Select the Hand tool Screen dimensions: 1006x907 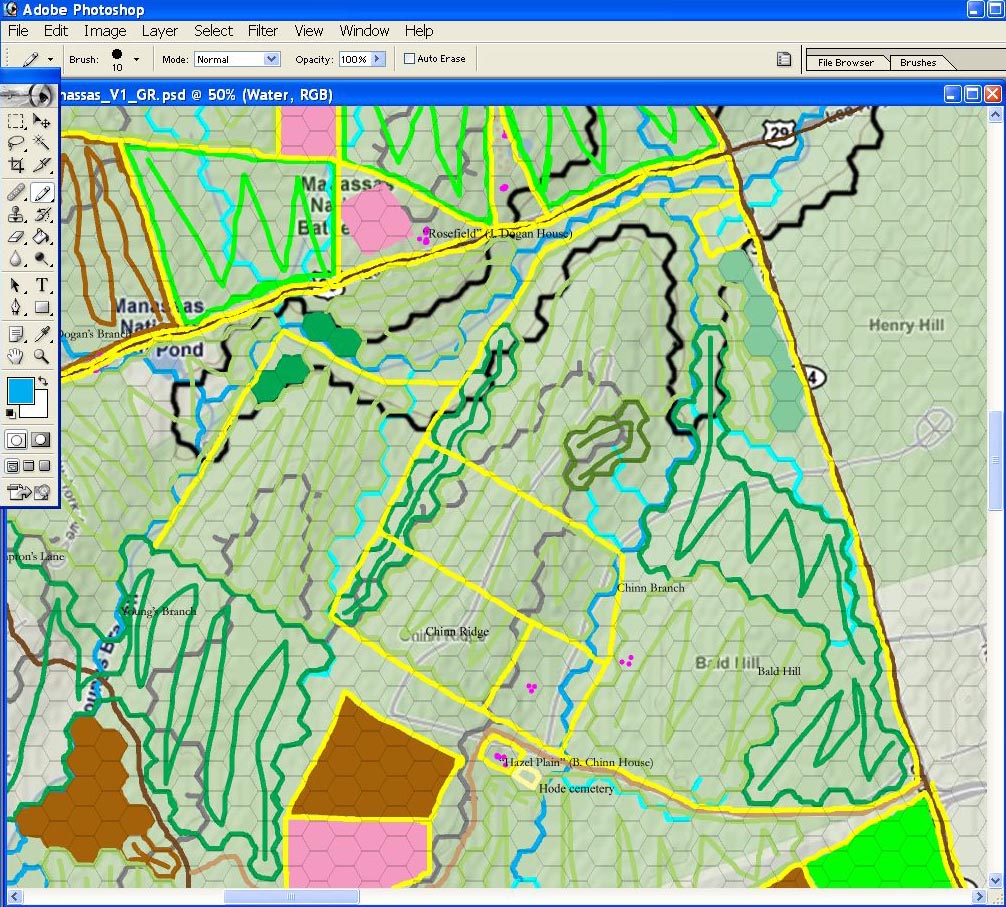[16, 356]
